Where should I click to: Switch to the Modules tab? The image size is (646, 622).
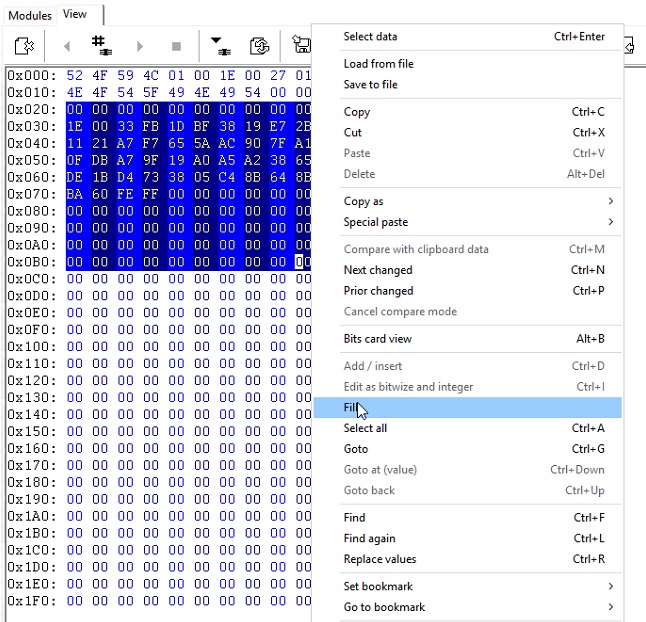point(30,15)
